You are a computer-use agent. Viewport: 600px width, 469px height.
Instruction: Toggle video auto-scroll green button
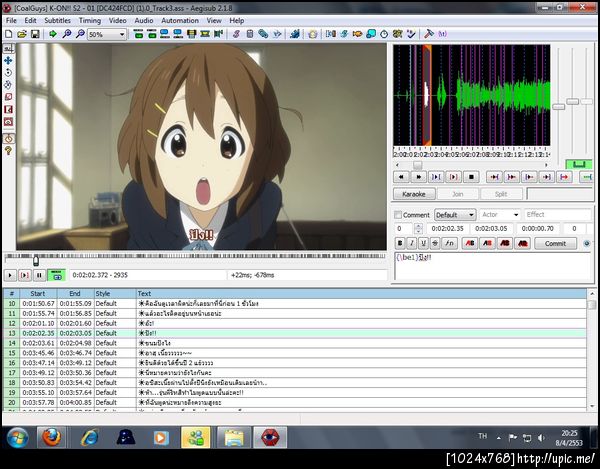56,275
